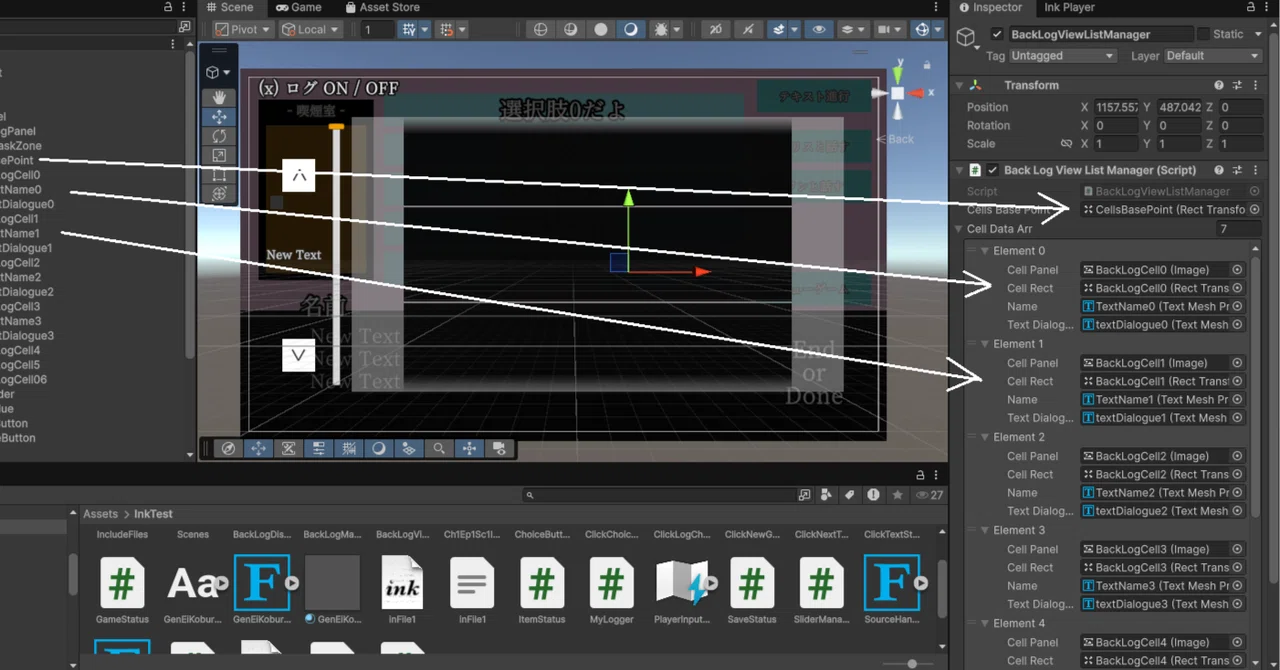
Task: Open the Pivot dropdown
Action: point(242,30)
